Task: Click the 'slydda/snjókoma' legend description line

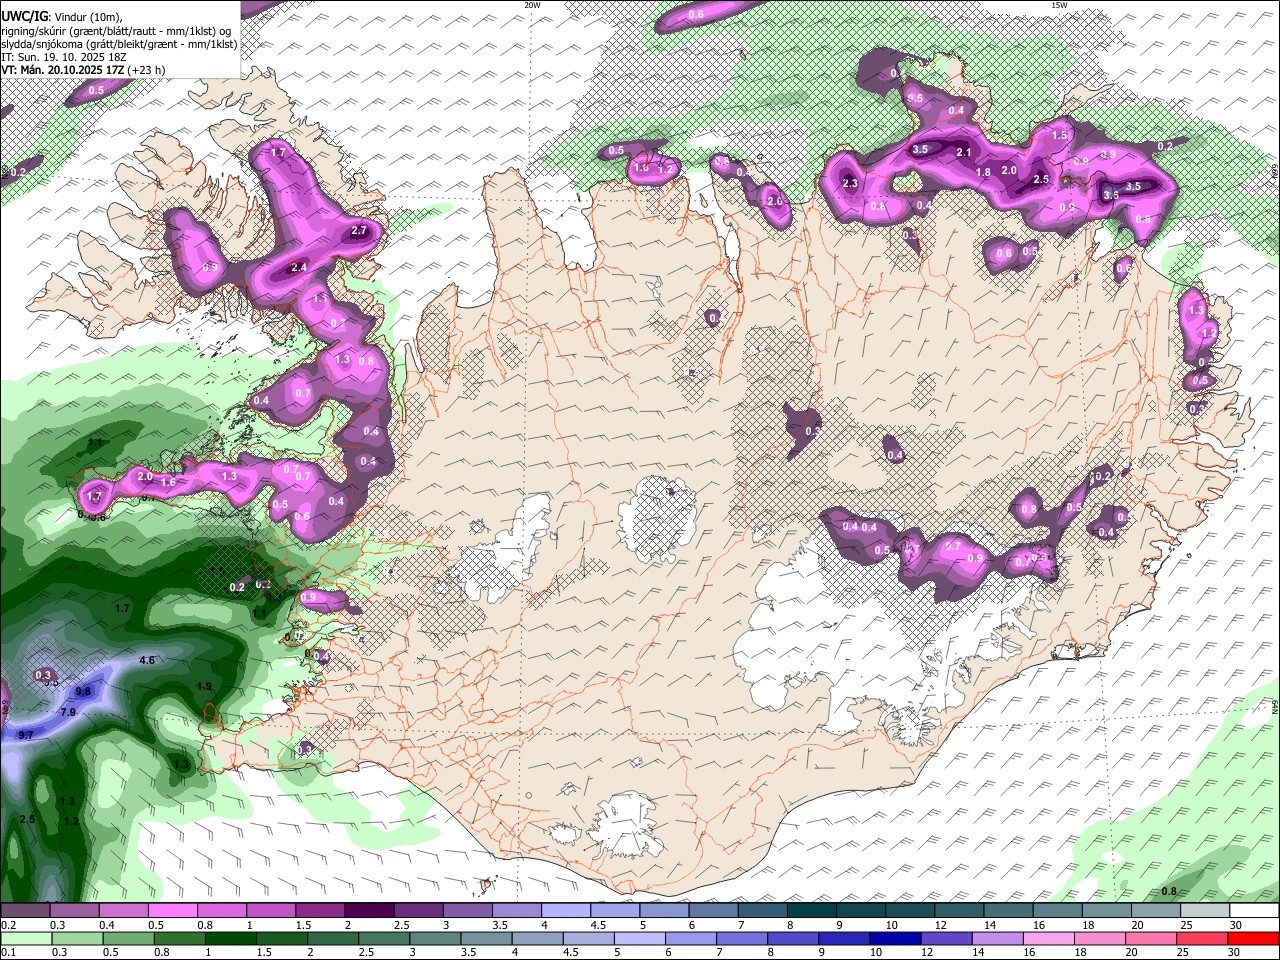Action: coord(119,44)
